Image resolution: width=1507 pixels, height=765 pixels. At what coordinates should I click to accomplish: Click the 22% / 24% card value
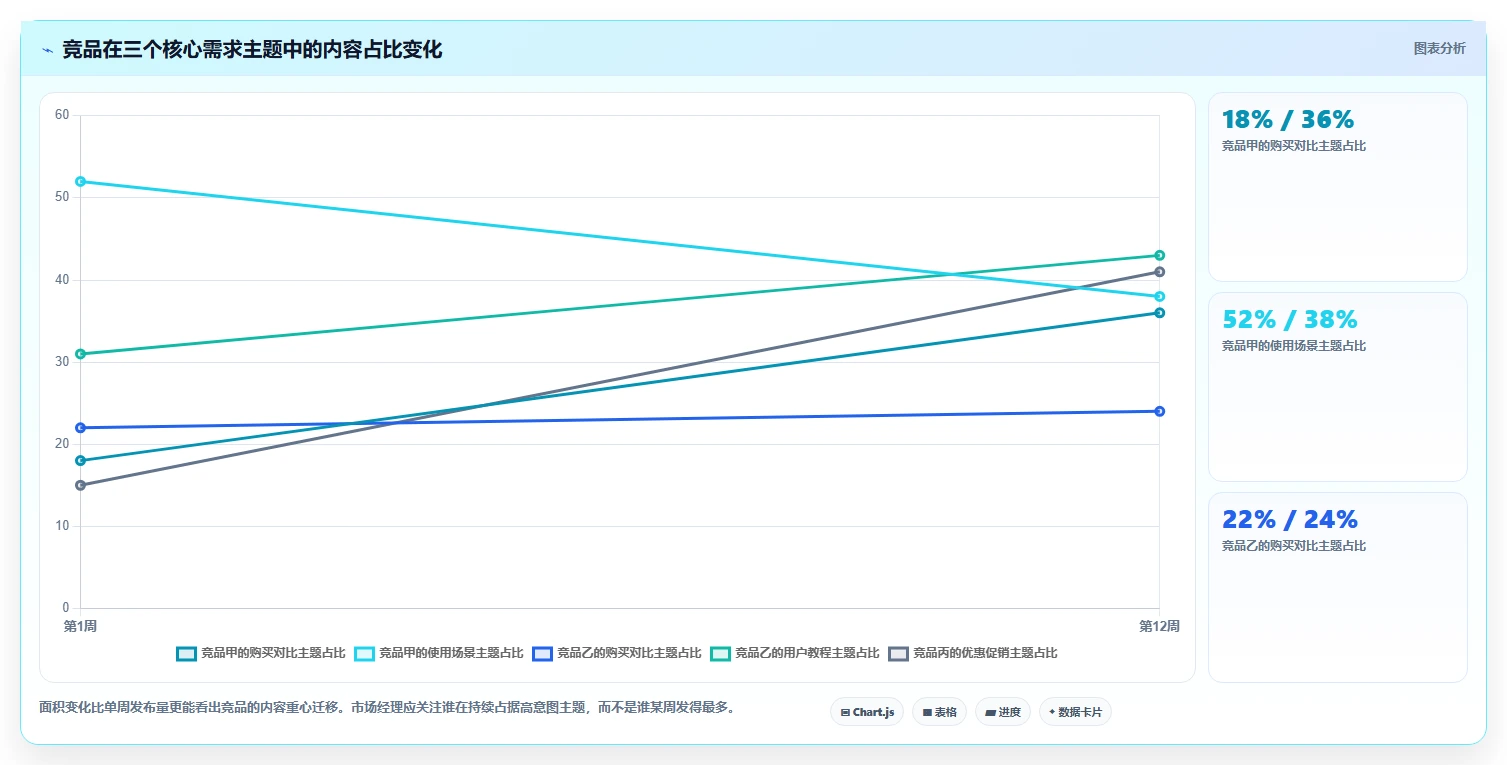click(x=1290, y=519)
